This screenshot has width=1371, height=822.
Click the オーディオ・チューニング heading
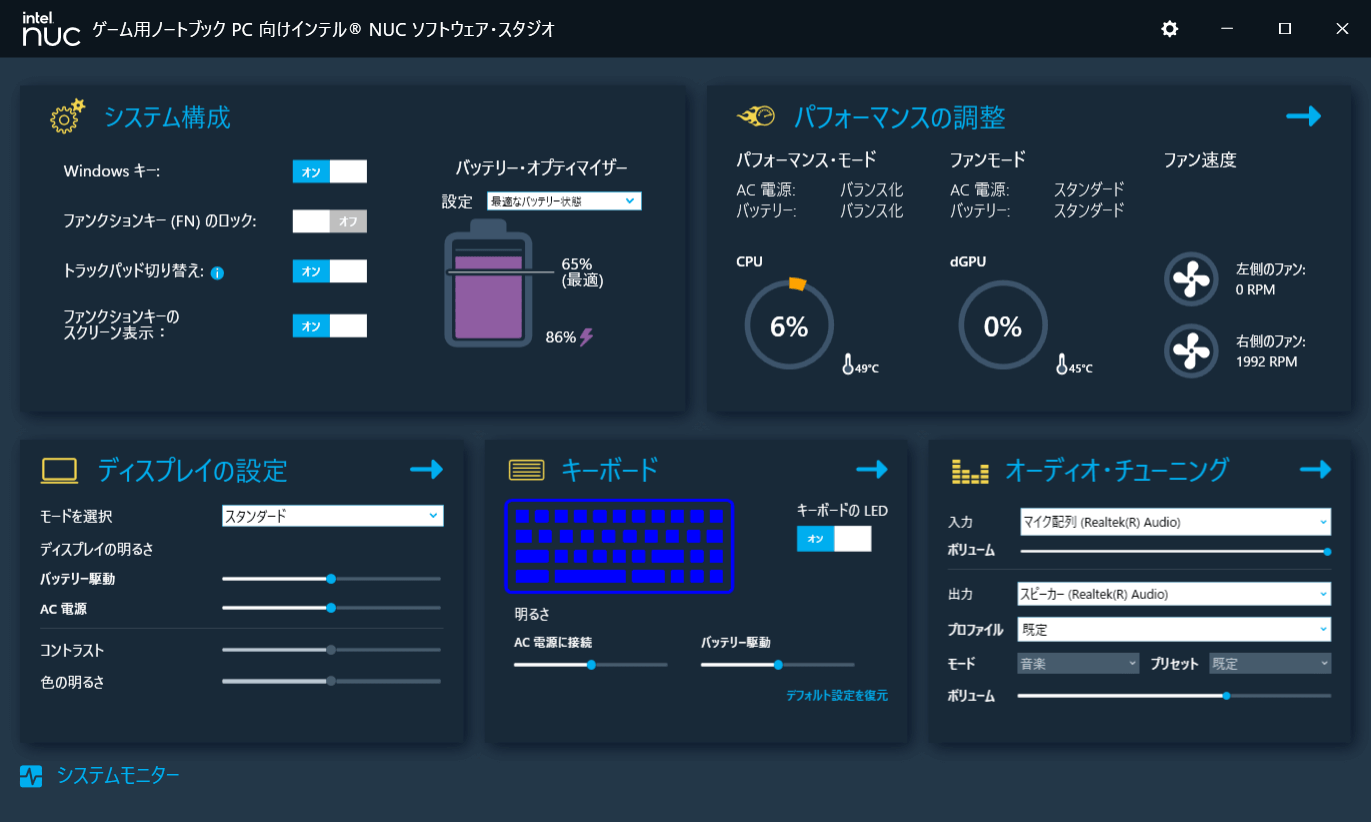(1116, 470)
